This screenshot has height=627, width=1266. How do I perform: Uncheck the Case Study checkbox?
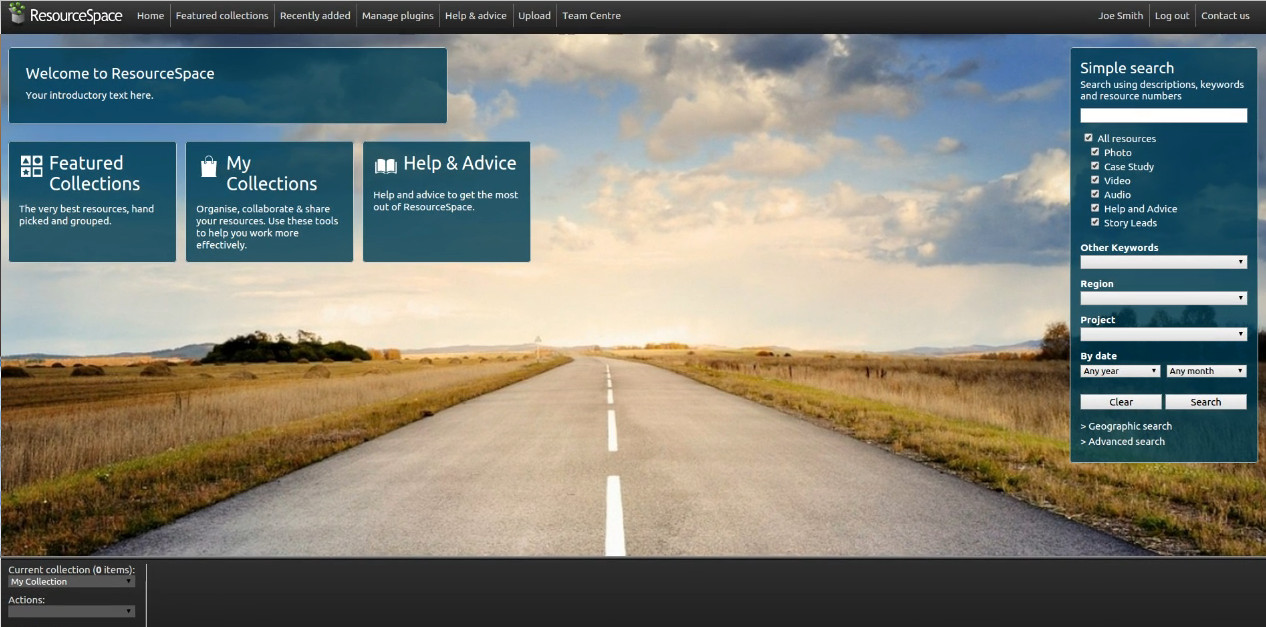pyautogui.click(x=1095, y=166)
